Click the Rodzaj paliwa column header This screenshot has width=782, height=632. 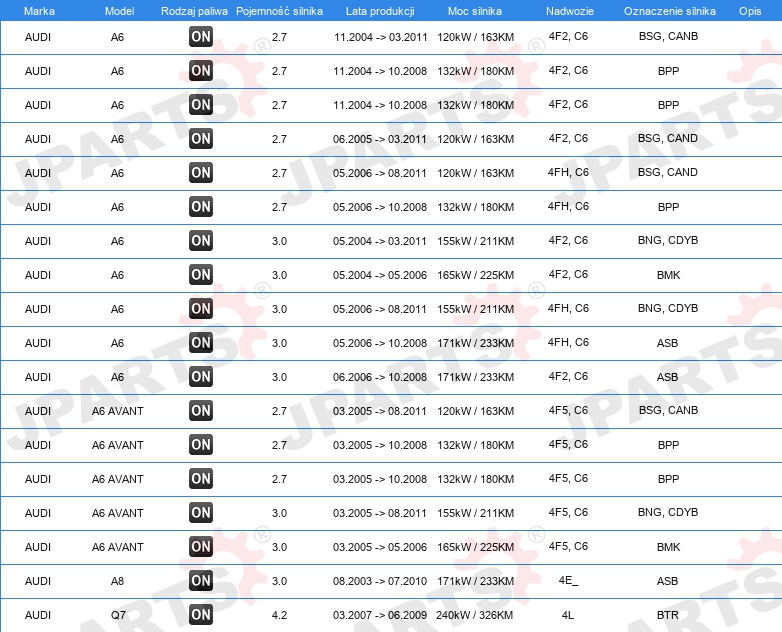click(x=194, y=11)
